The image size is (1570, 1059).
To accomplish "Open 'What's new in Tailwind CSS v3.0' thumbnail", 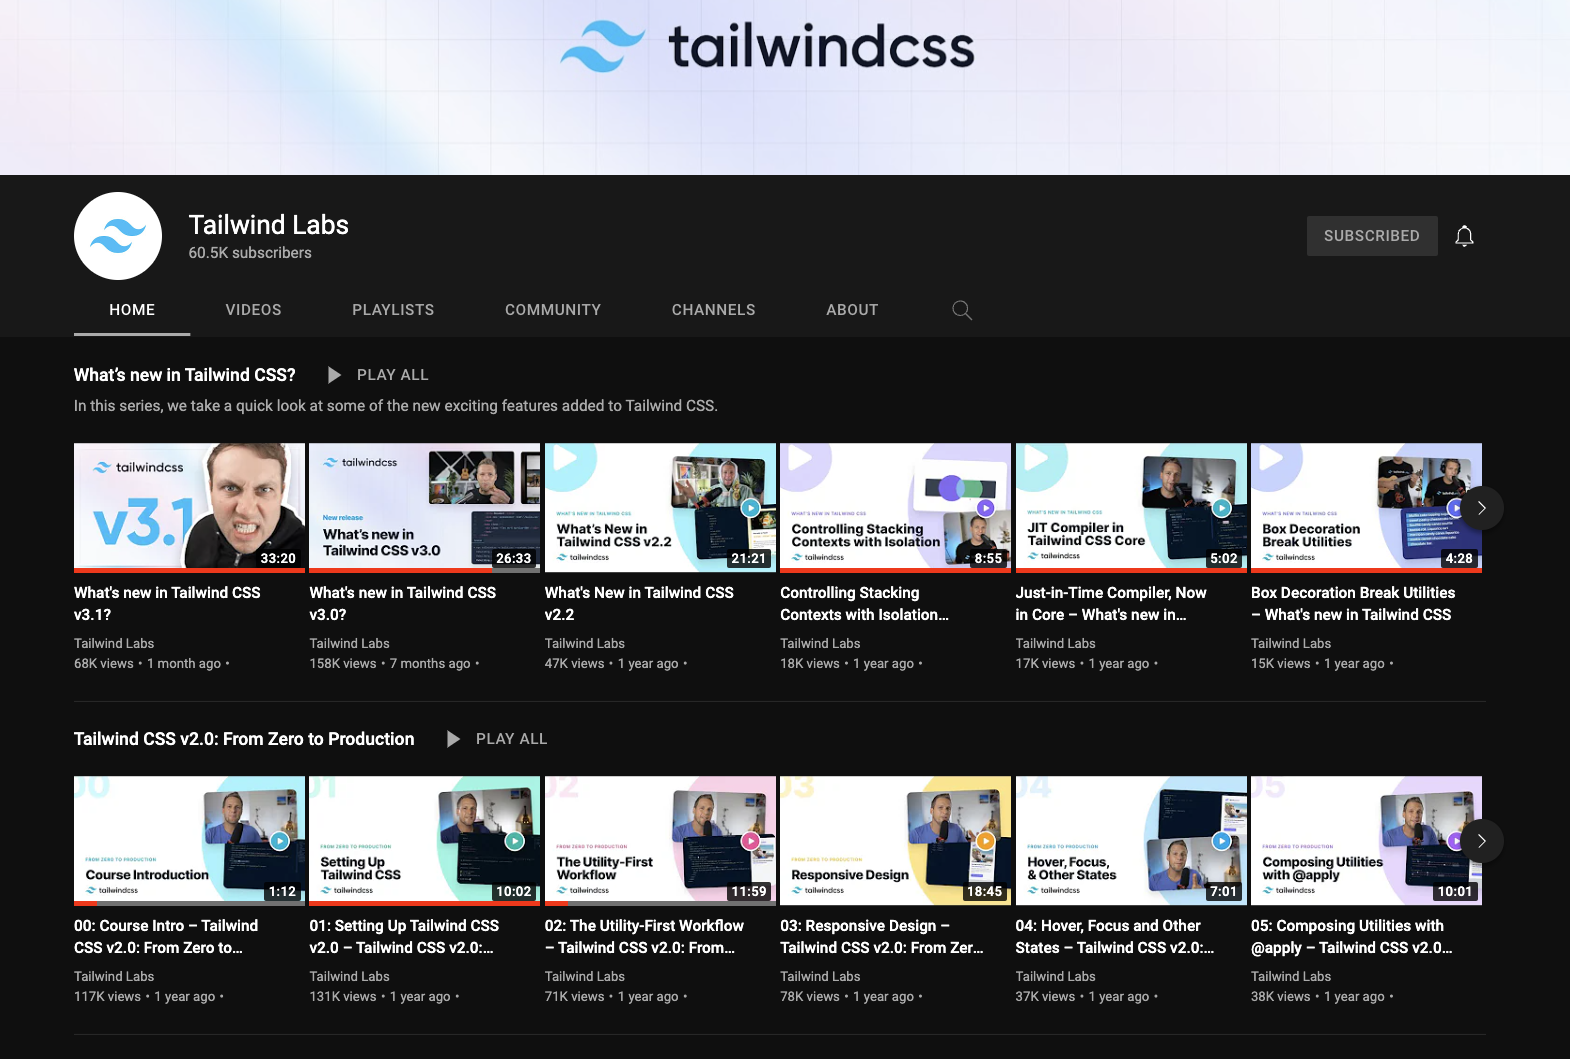I will point(425,508).
